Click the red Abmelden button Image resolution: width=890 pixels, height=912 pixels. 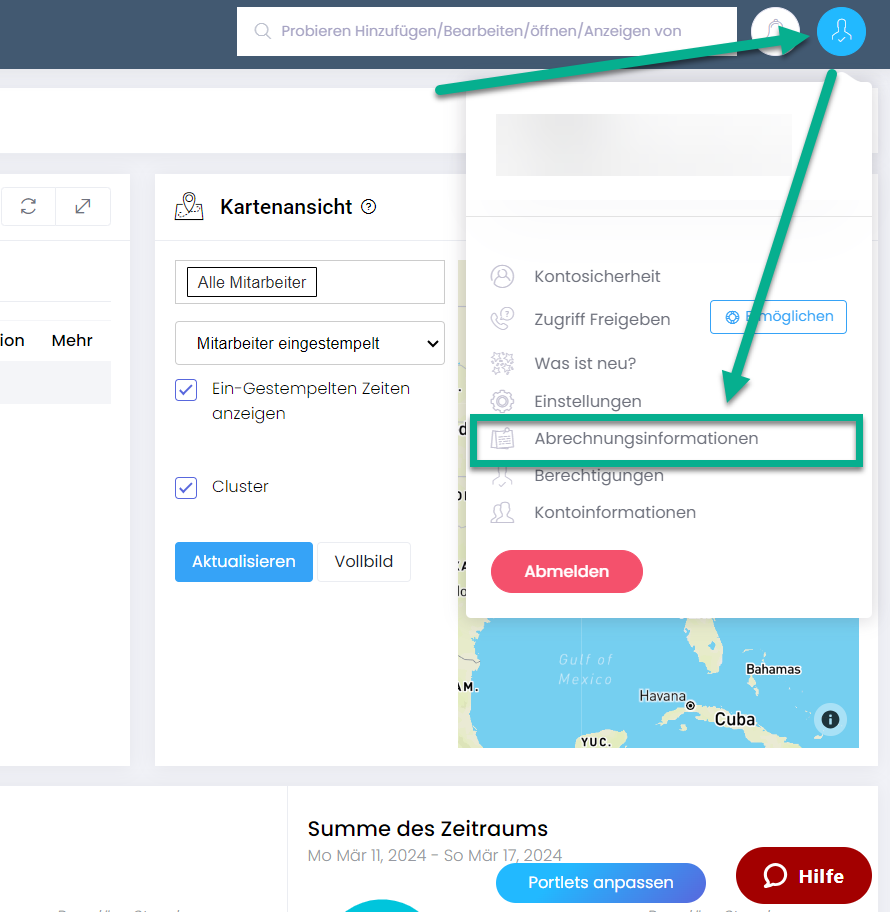tap(567, 571)
